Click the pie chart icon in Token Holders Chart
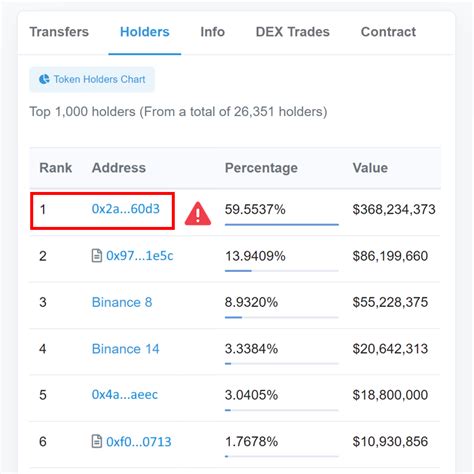 44,79
